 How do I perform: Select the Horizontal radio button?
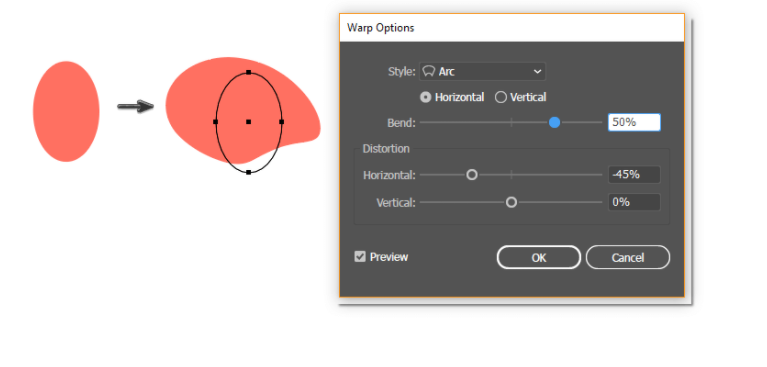426,97
